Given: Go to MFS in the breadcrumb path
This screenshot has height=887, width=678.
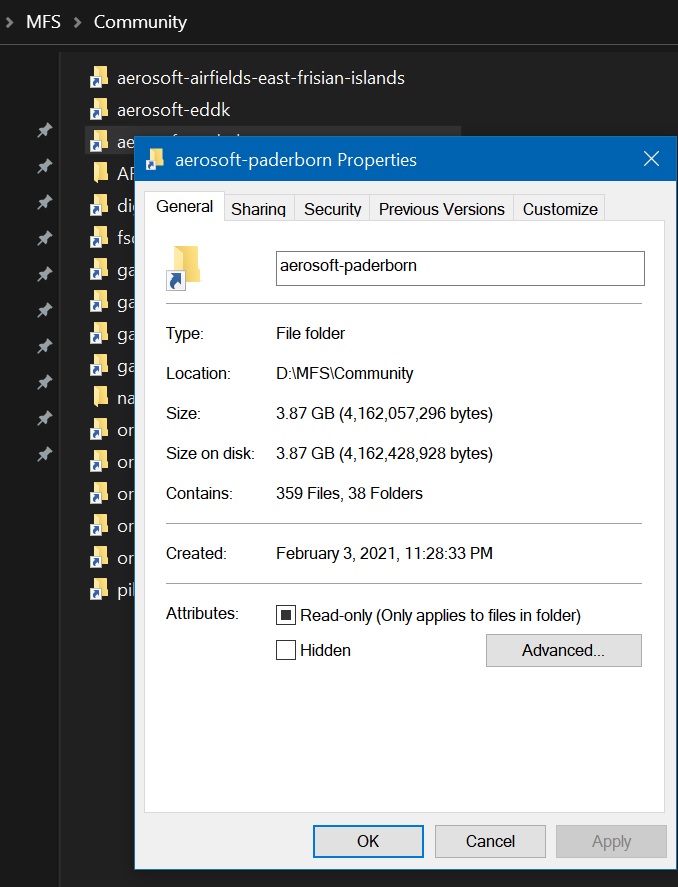Looking at the screenshot, I should [44, 22].
